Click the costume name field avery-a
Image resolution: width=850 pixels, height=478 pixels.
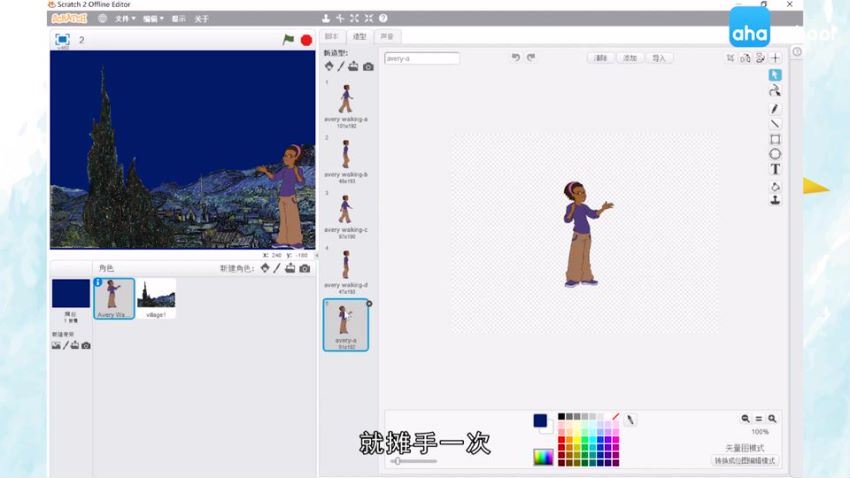click(422, 58)
